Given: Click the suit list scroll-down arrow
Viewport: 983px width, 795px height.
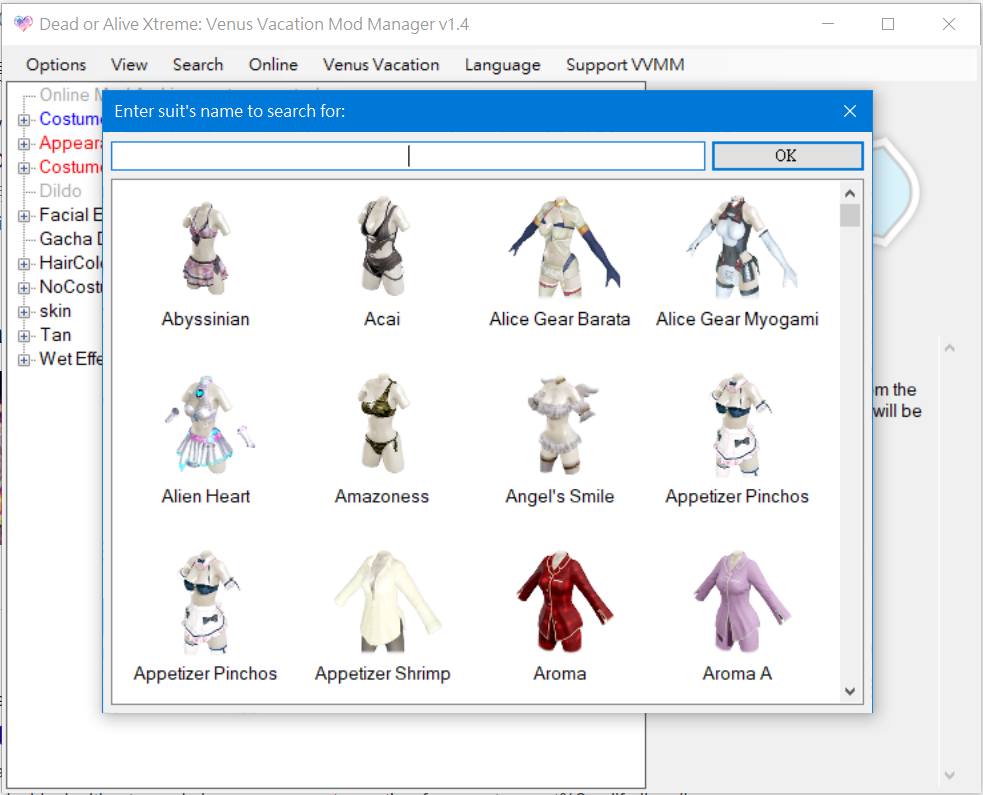Looking at the screenshot, I should 850,692.
